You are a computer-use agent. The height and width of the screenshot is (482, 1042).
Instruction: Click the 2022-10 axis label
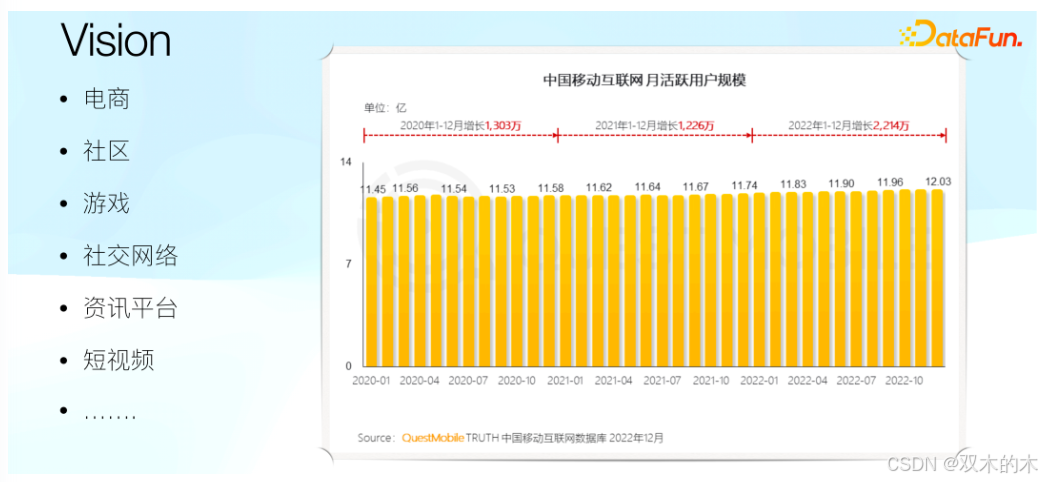click(906, 382)
